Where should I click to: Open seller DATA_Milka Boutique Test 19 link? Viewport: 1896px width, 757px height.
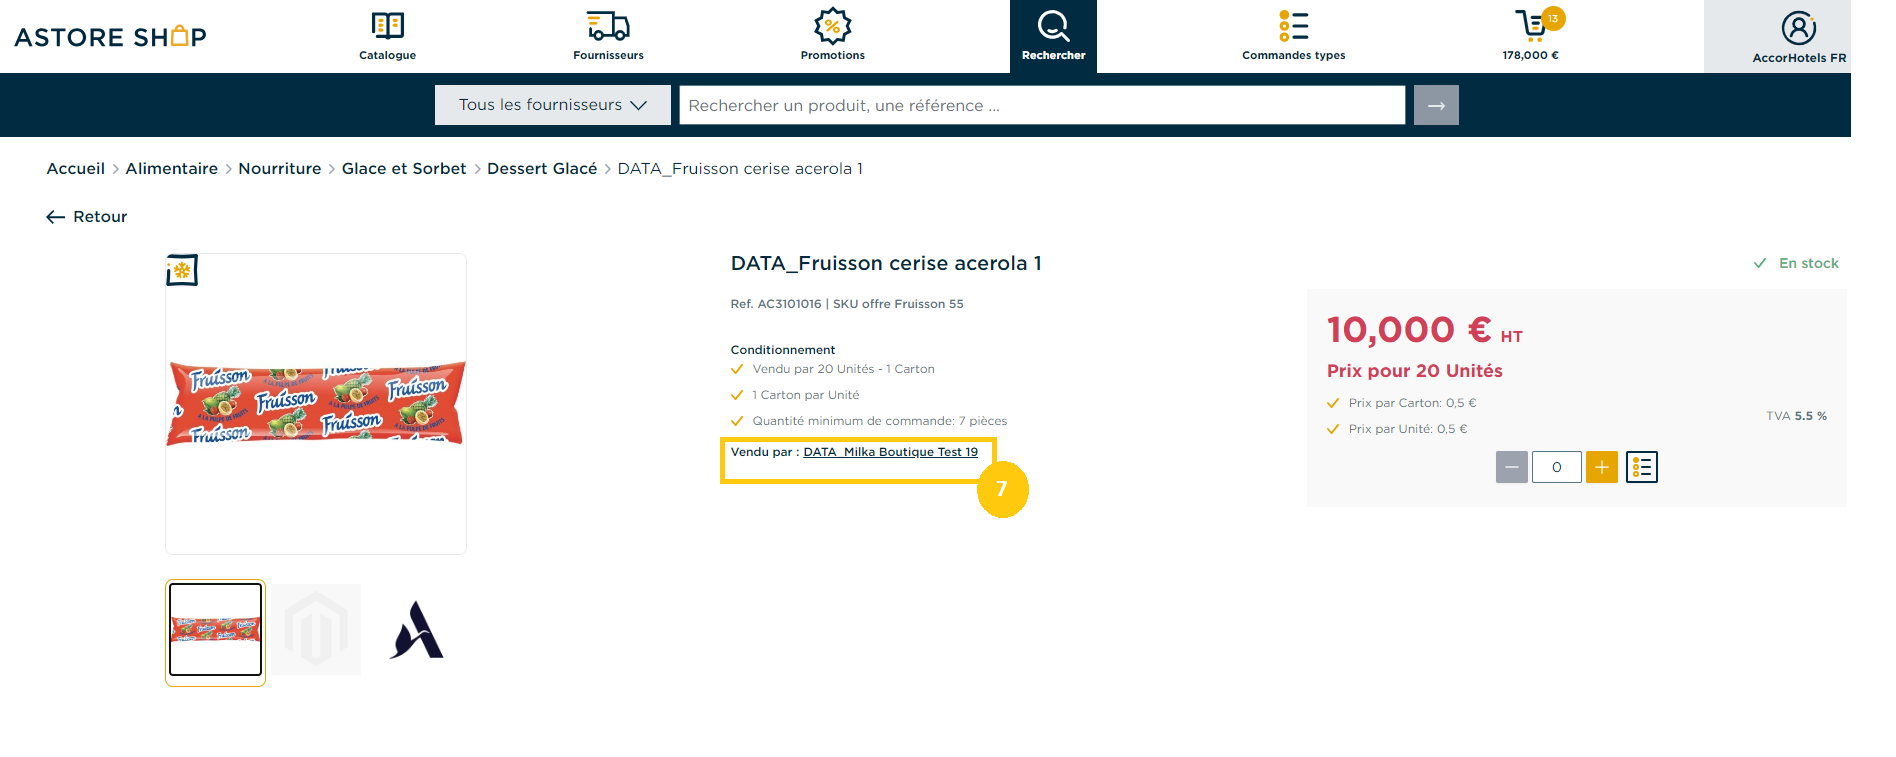tap(891, 452)
